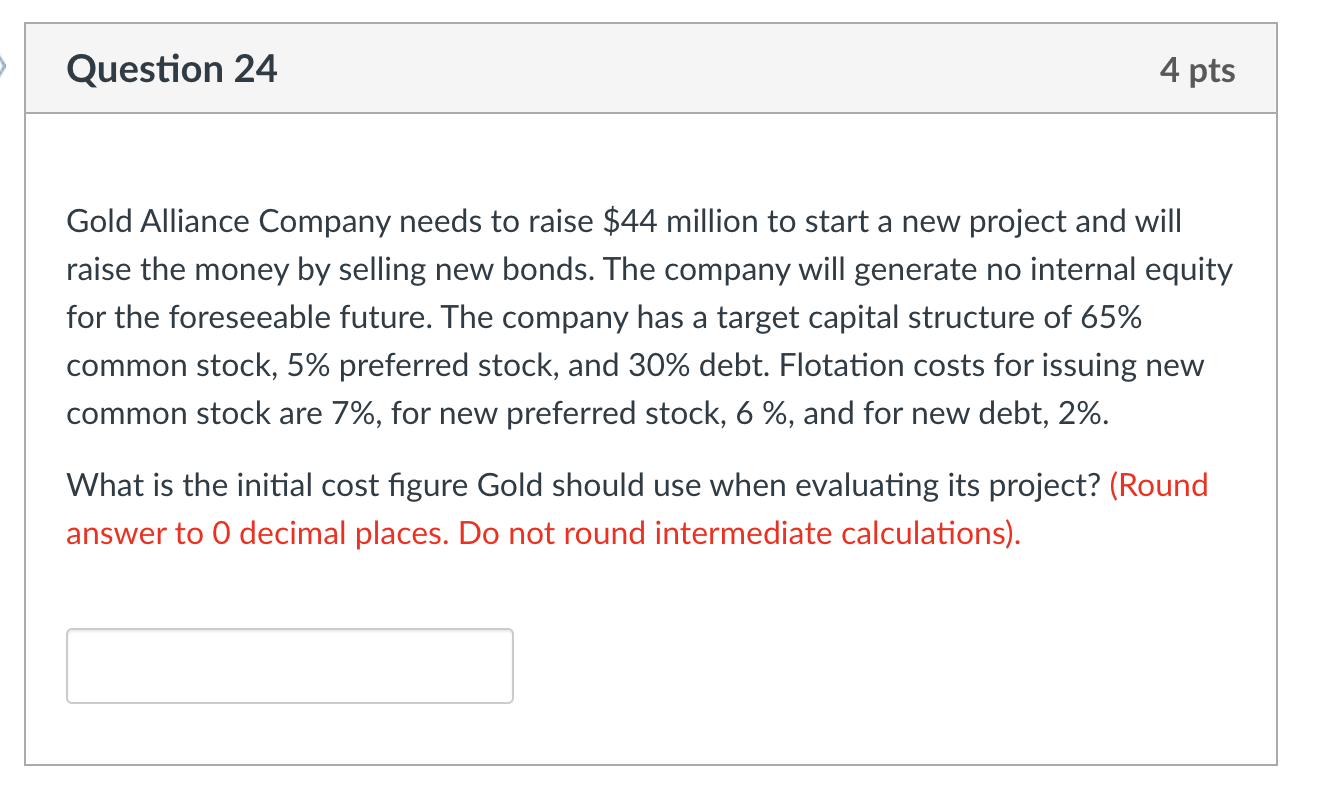Click inside the blank answer field
This screenshot has height=796, width=1320.
[289, 665]
